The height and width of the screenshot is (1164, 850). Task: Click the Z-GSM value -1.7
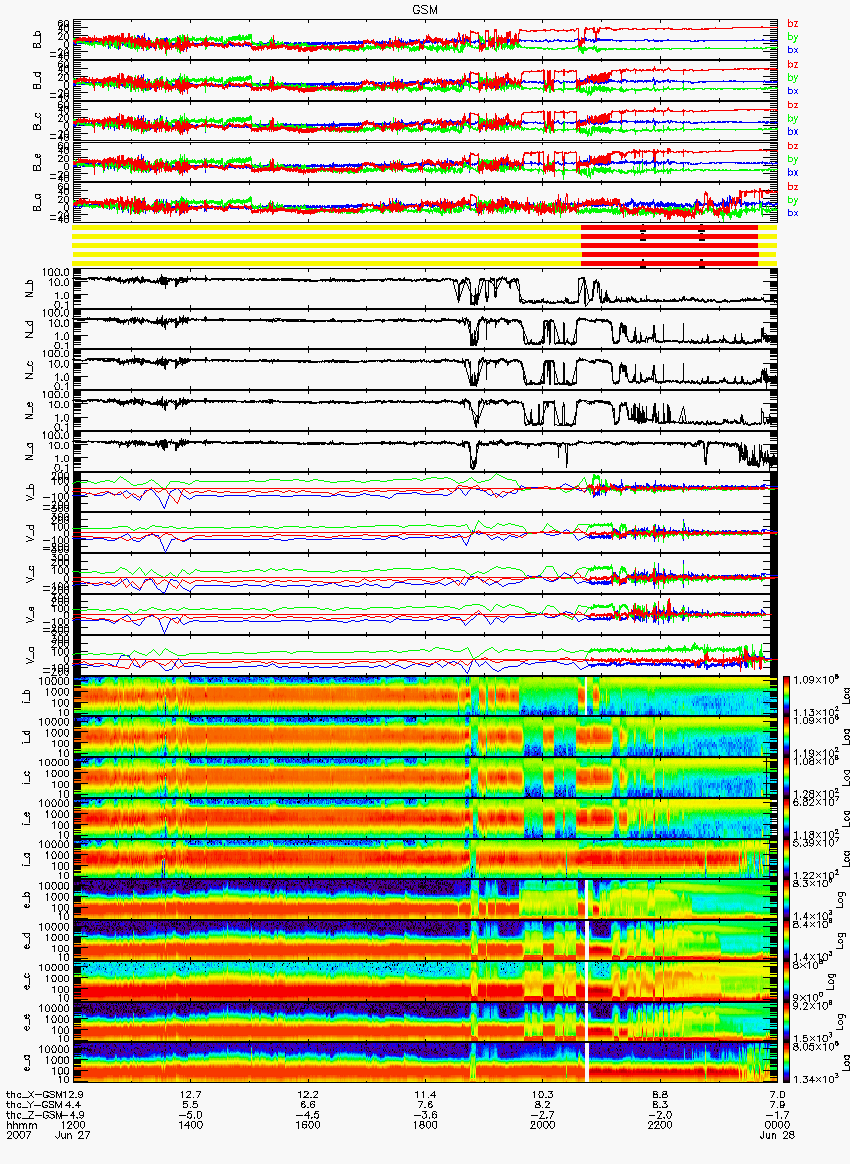click(x=777, y=1115)
